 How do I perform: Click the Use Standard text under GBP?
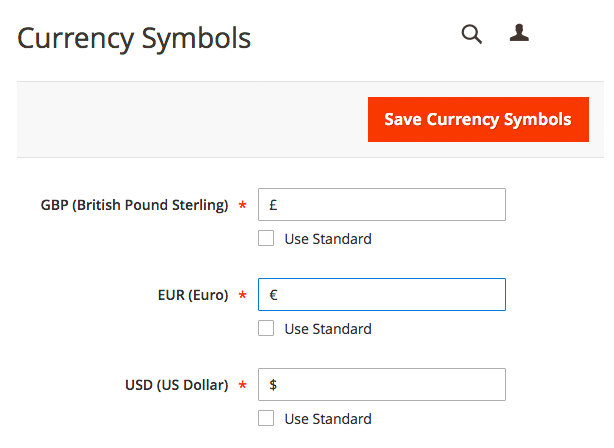(328, 239)
